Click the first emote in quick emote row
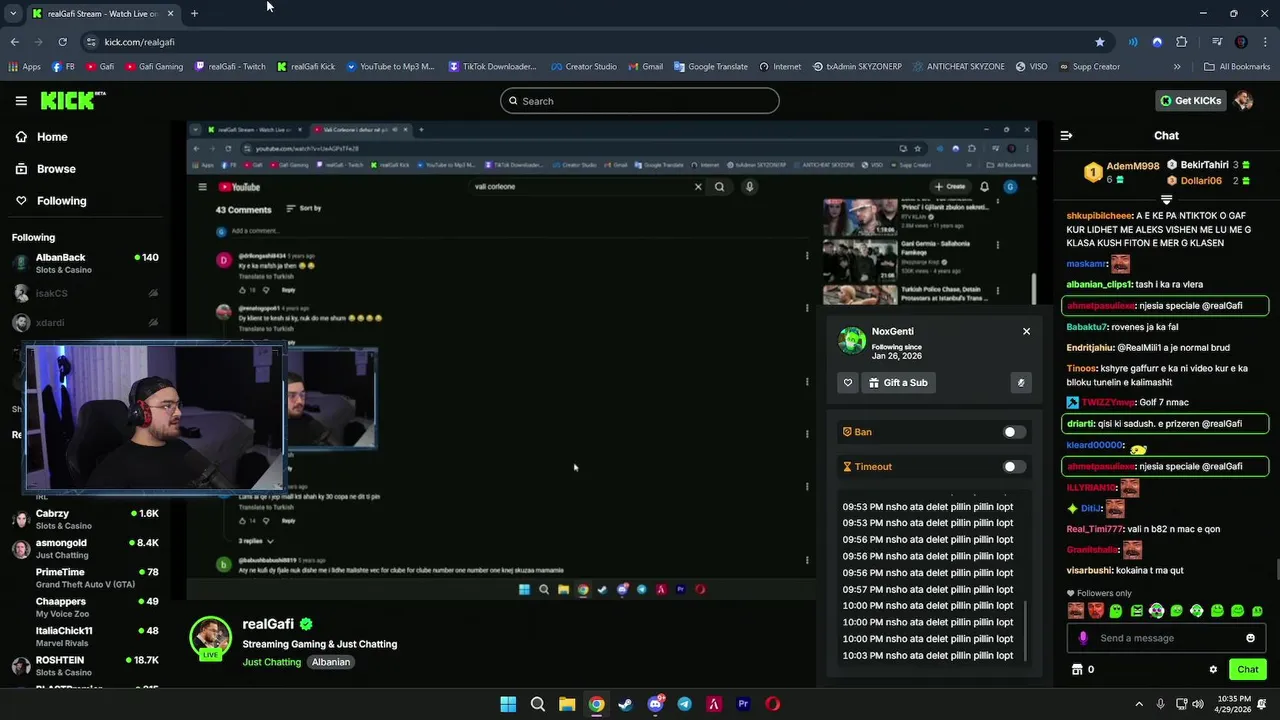 pyautogui.click(x=1075, y=611)
